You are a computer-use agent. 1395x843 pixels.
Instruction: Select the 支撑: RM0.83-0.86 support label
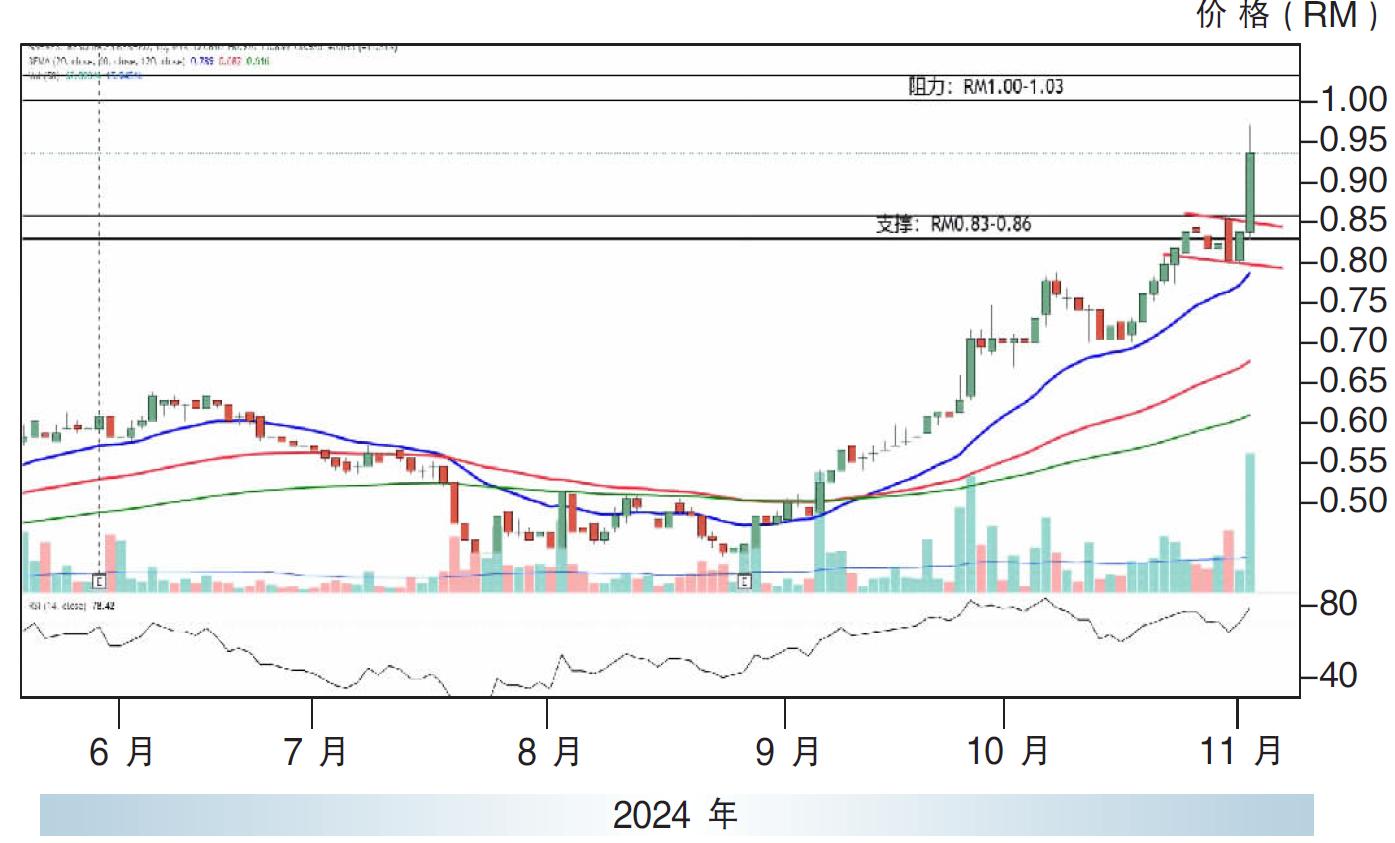[x=953, y=225]
